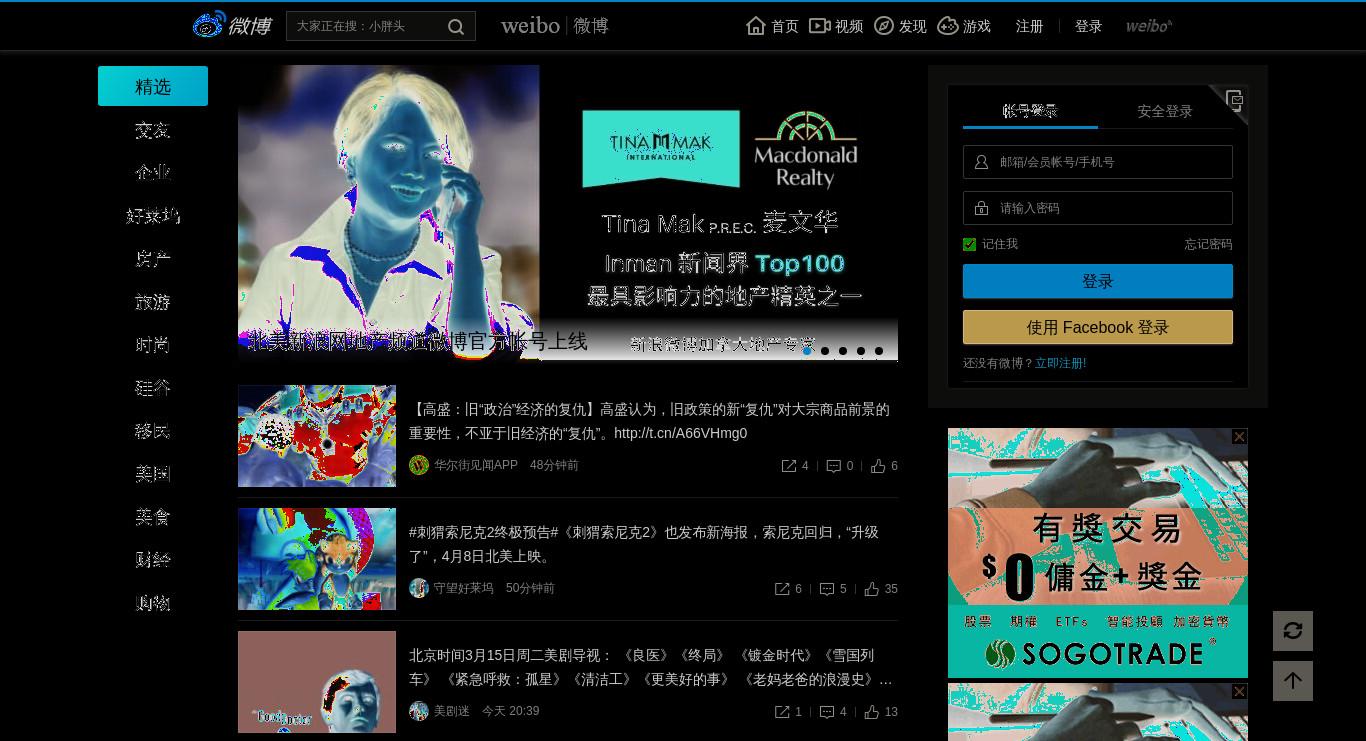Focus the 请输入密码 password field

coord(1098,208)
